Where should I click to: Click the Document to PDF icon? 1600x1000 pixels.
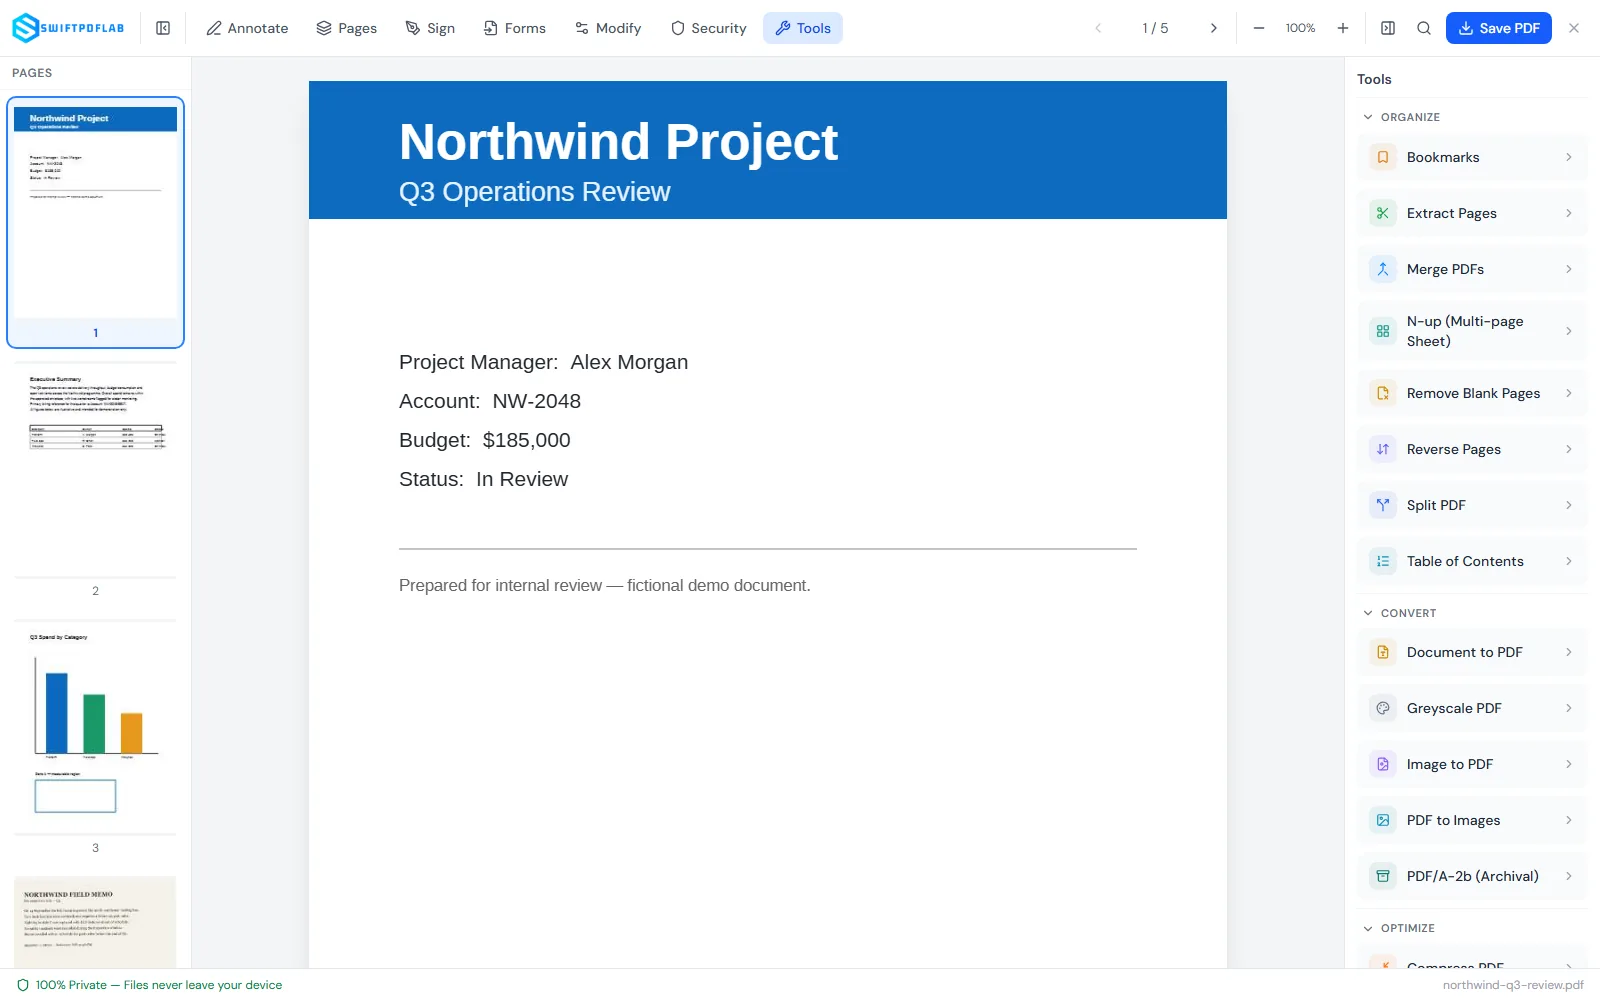point(1383,652)
